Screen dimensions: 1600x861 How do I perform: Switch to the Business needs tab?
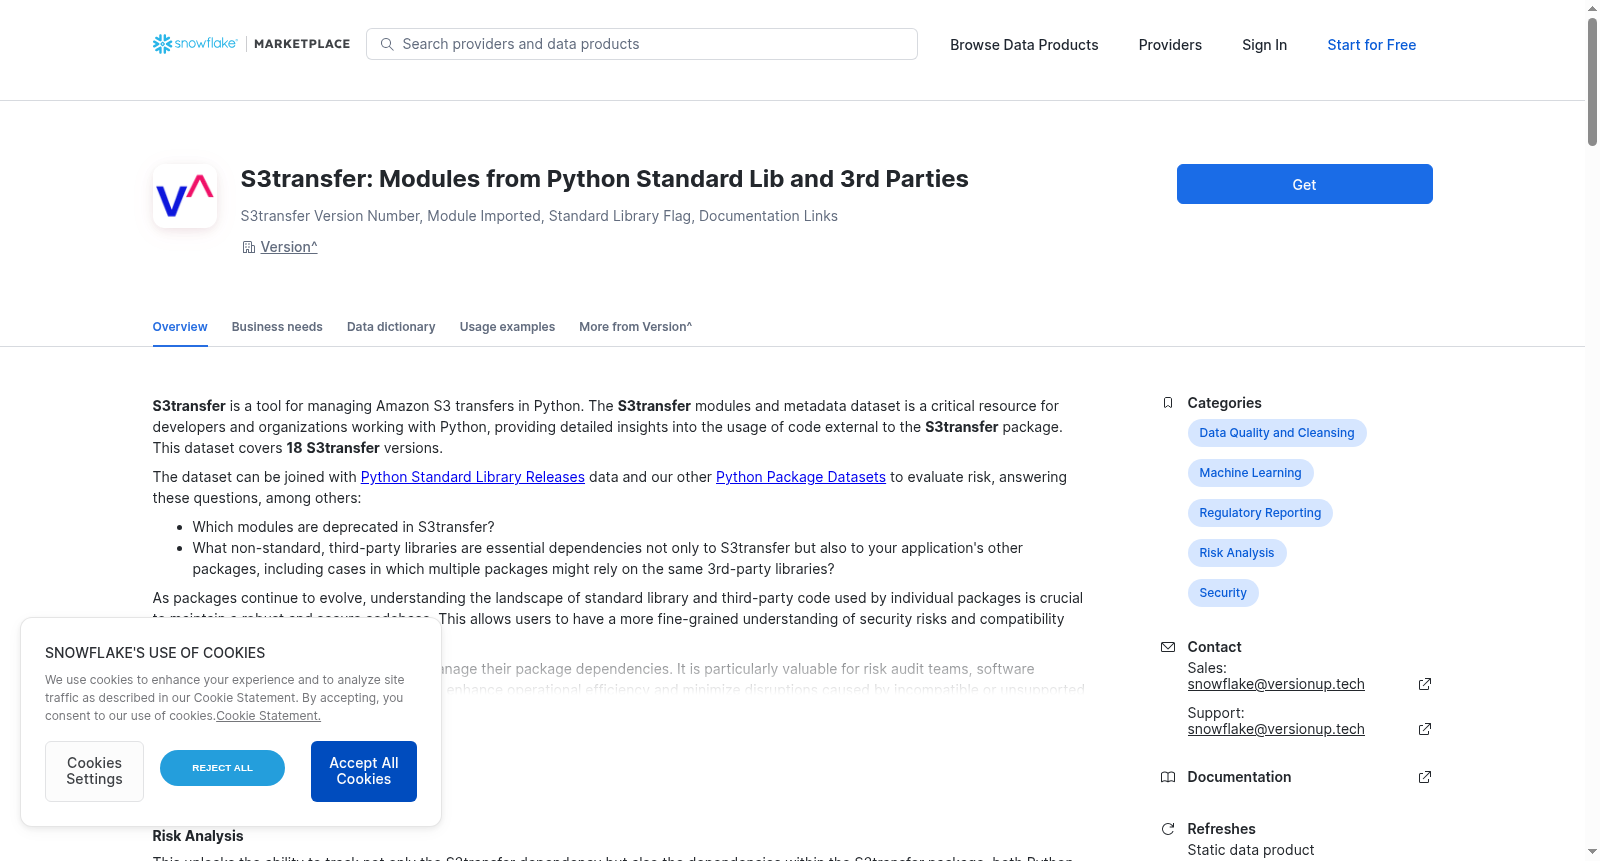[277, 327]
